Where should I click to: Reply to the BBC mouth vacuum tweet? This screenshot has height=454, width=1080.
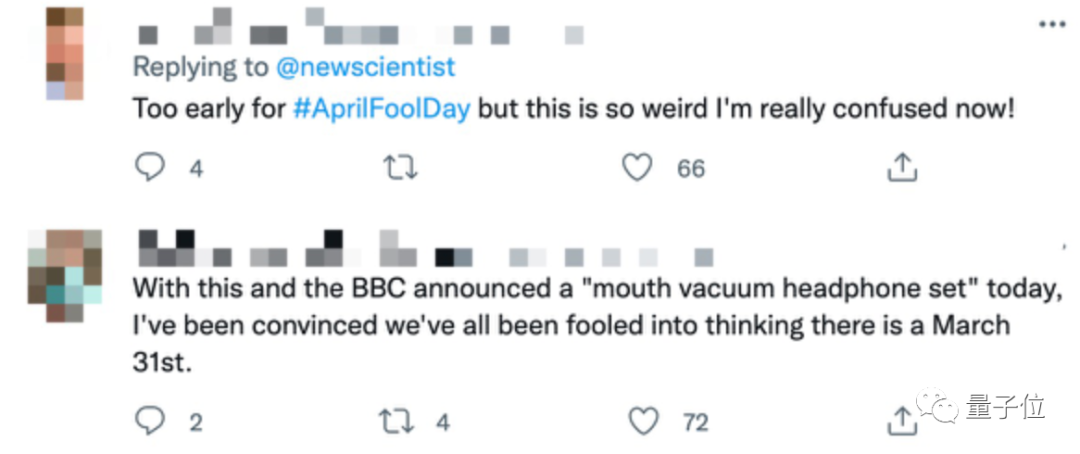[x=149, y=421]
